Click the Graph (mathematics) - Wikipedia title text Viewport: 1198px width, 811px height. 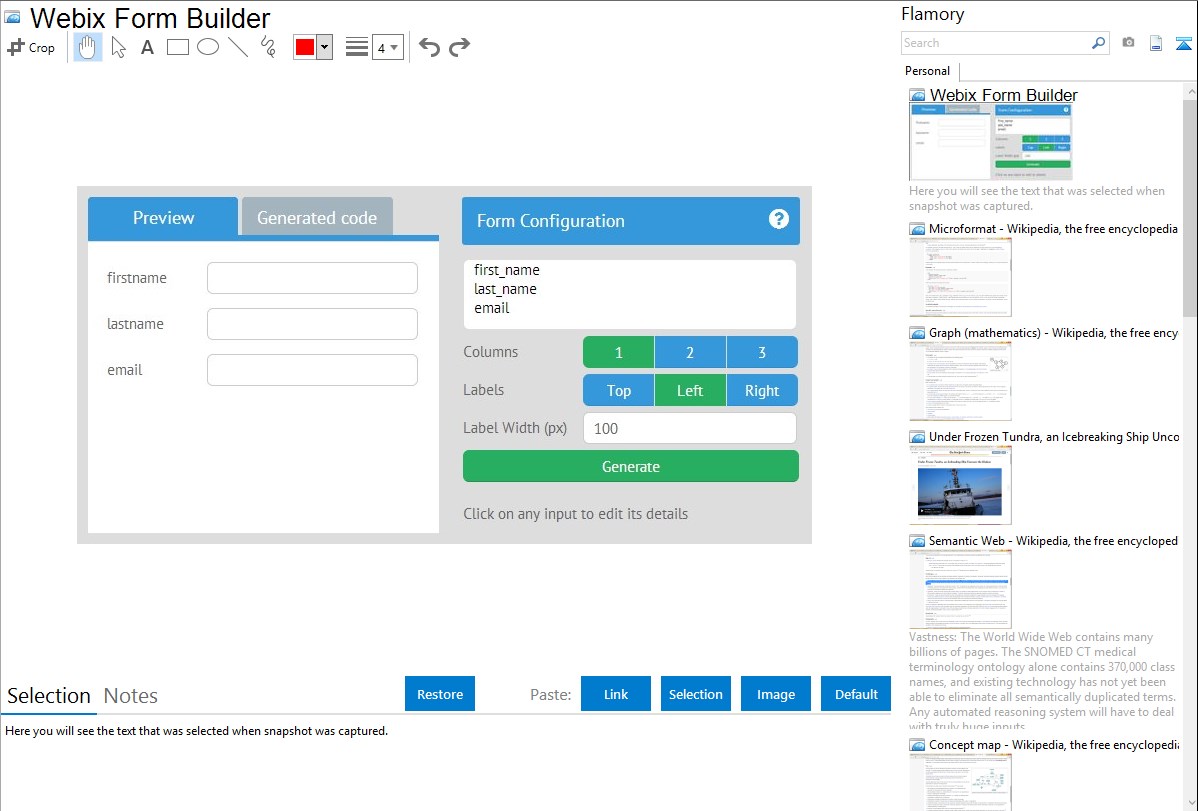[1054, 333]
